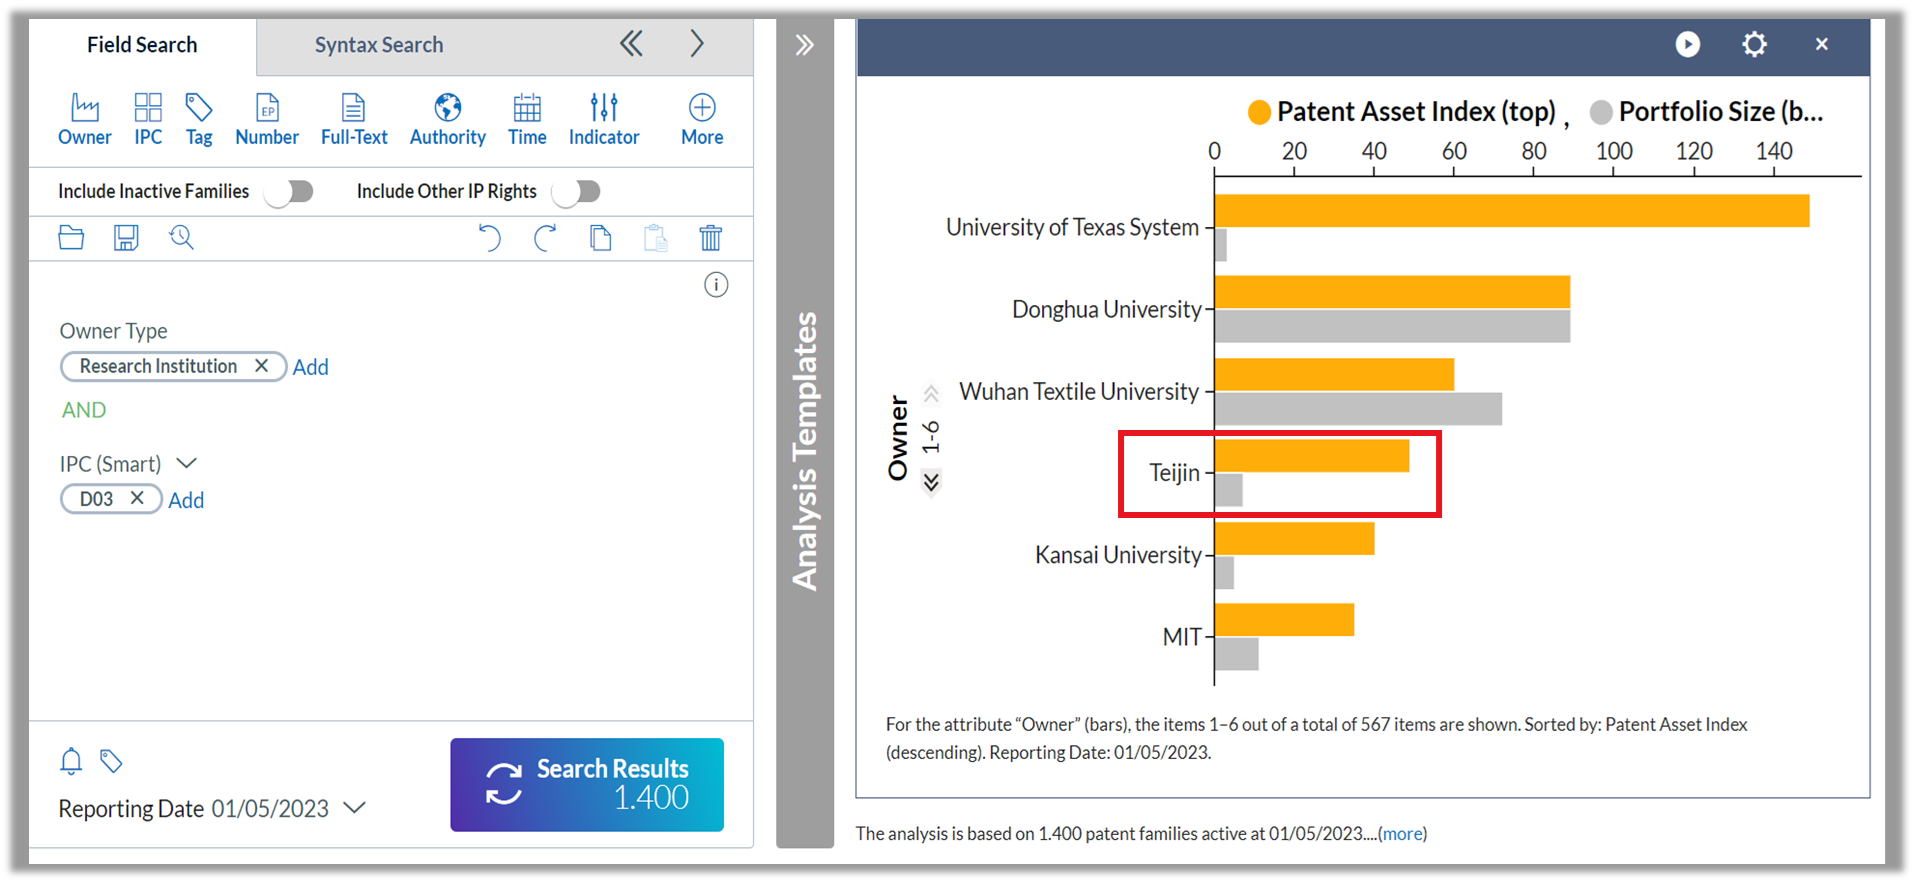This screenshot has height=883, width=1914.
Task: Copy the search query
Action: click(x=600, y=238)
